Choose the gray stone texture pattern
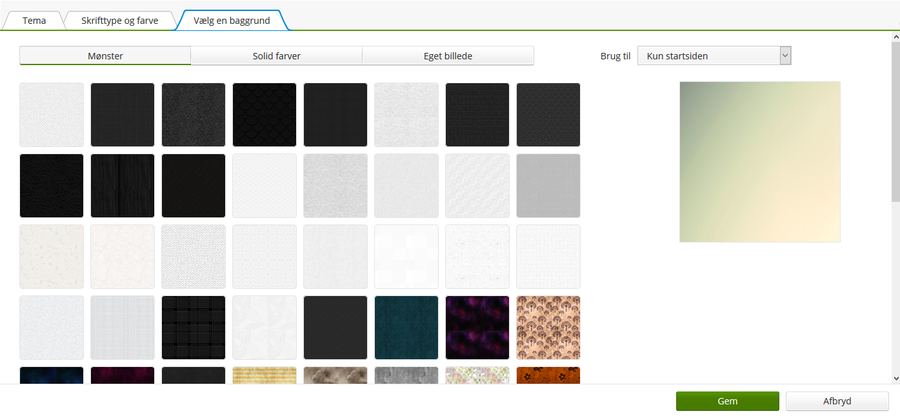 [406, 375]
